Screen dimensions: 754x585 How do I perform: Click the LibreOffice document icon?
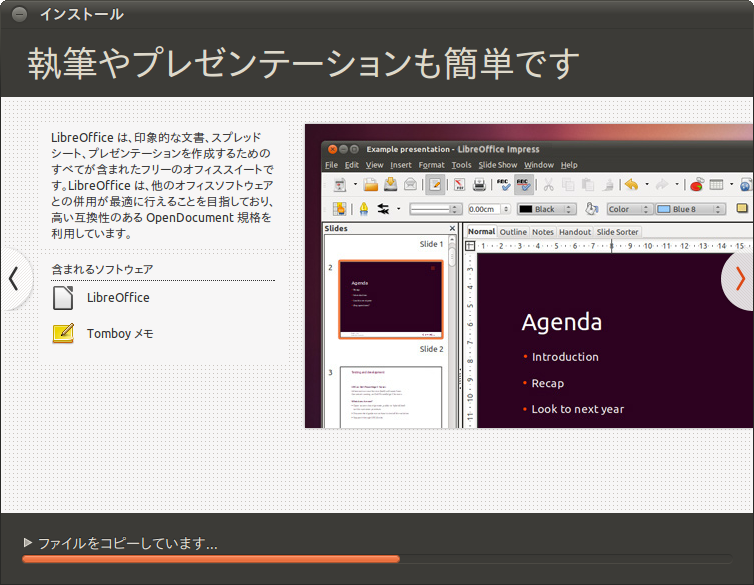point(63,298)
